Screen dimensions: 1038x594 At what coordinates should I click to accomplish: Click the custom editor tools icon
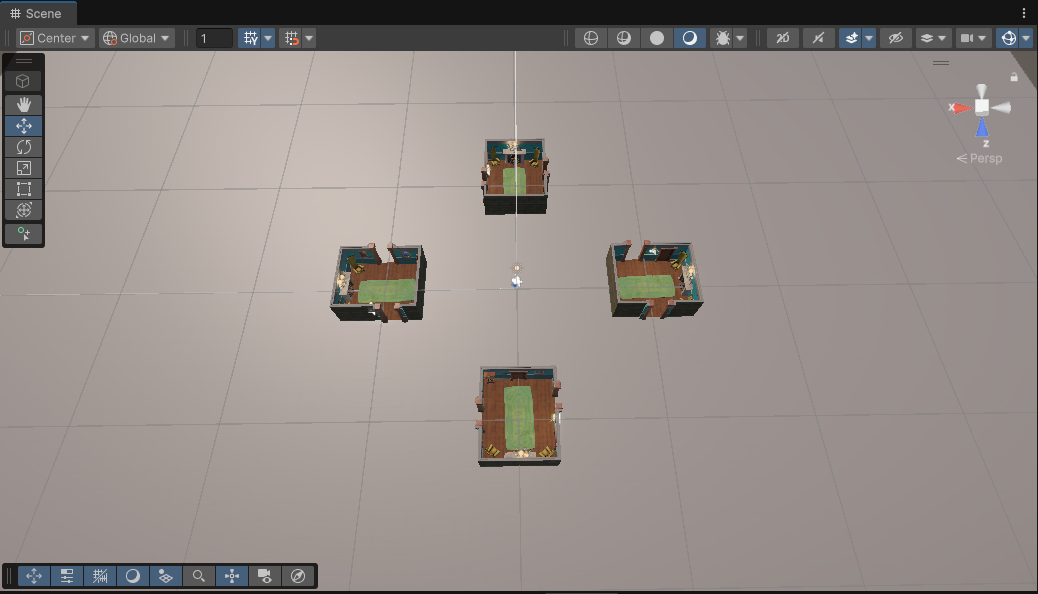point(24,234)
